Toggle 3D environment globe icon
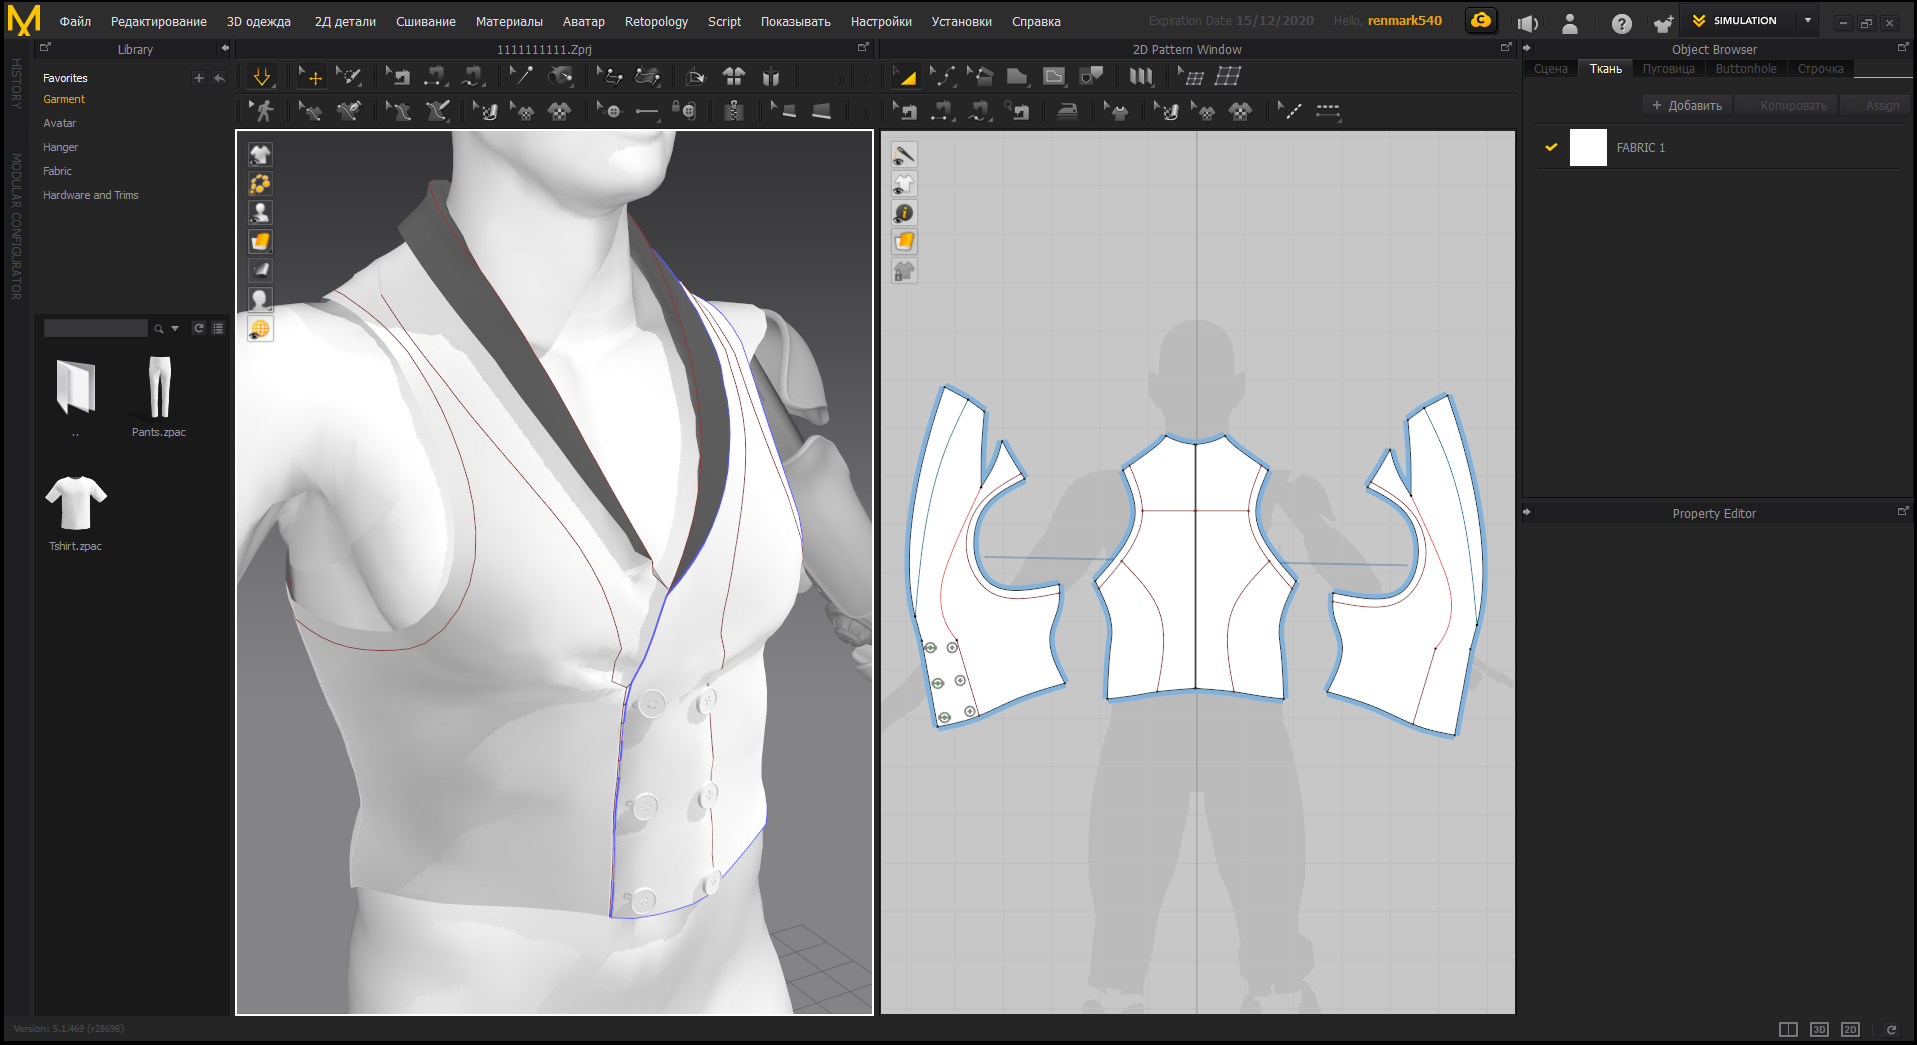The height and width of the screenshot is (1045, 1917). (x=260, y=329)
